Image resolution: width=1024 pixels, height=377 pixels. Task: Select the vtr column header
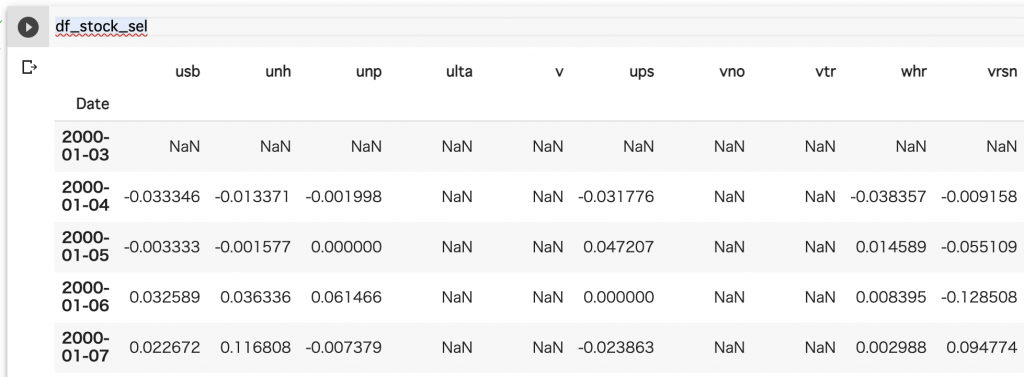pos(826,72)
